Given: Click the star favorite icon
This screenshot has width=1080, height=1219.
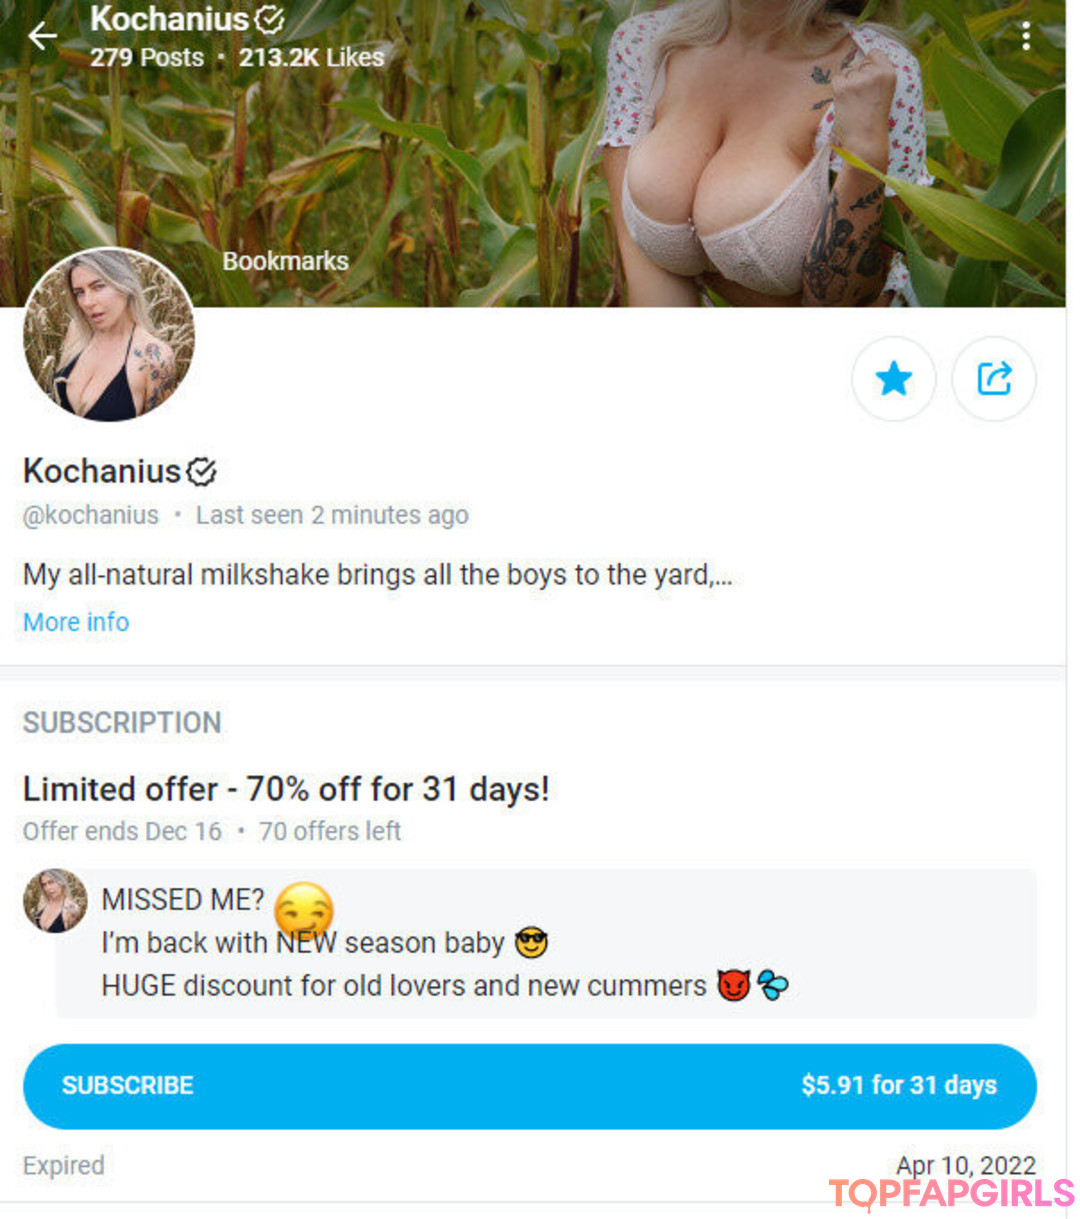Looking at the screenshot, I should point(893,379).
